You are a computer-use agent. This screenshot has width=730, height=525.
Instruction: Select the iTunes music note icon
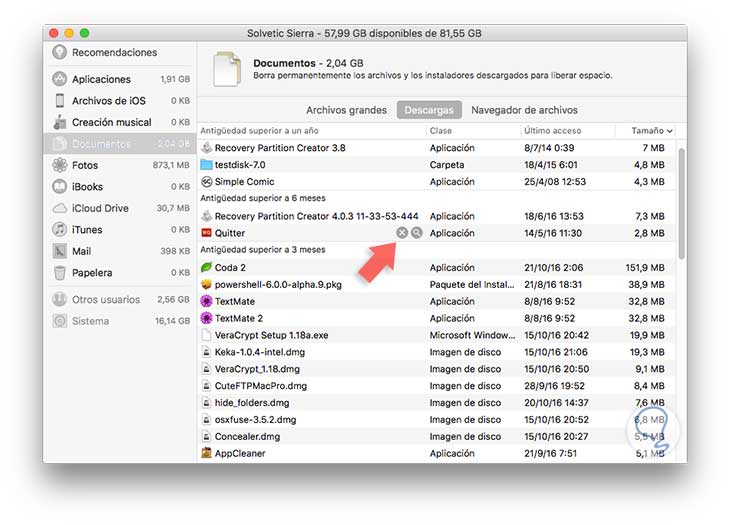tap(60, 229)
